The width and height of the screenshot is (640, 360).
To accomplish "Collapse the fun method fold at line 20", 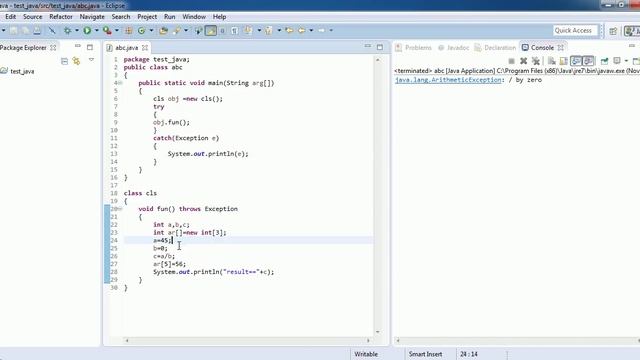I will (x=120, y=209).
